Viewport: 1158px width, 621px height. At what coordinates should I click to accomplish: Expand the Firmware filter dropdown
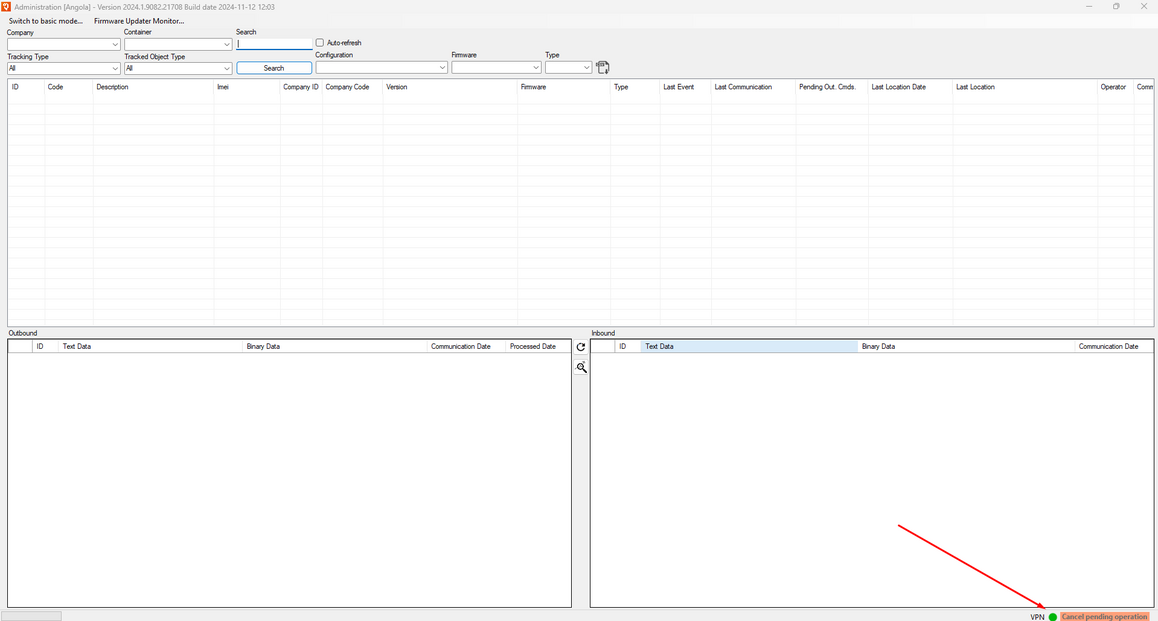pyautogui.click(x=496, y=68)
